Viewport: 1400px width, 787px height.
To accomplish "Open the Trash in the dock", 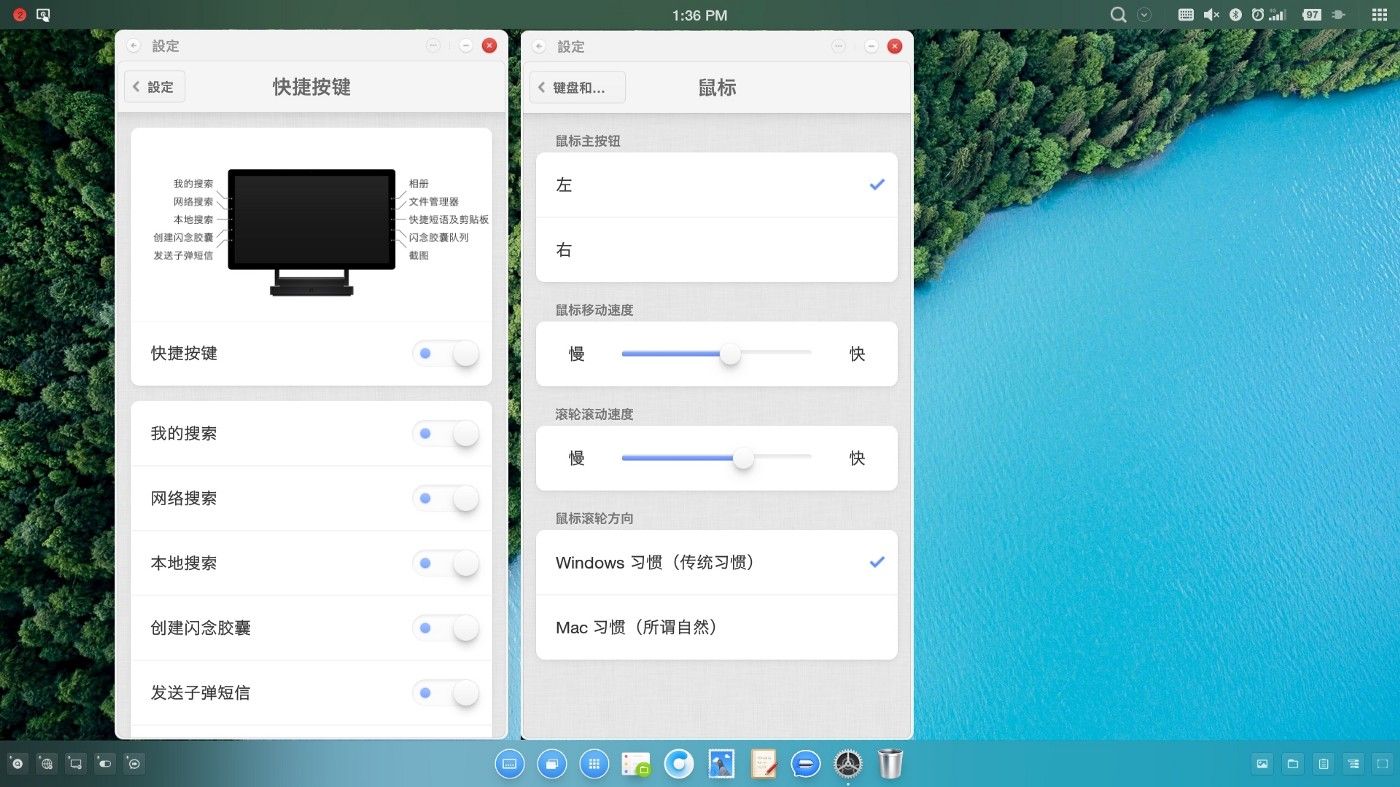I will pos(890,764).
